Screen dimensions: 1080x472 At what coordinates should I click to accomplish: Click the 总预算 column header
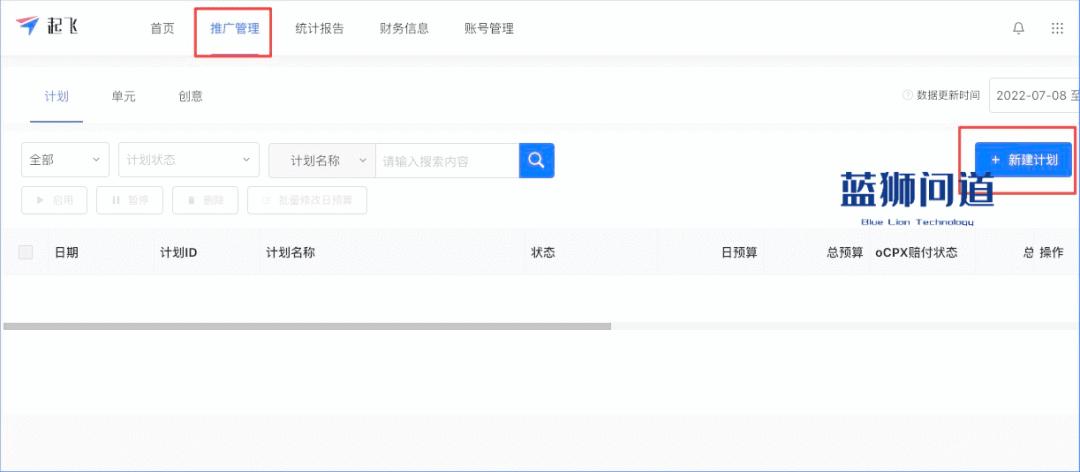[844, 253]
